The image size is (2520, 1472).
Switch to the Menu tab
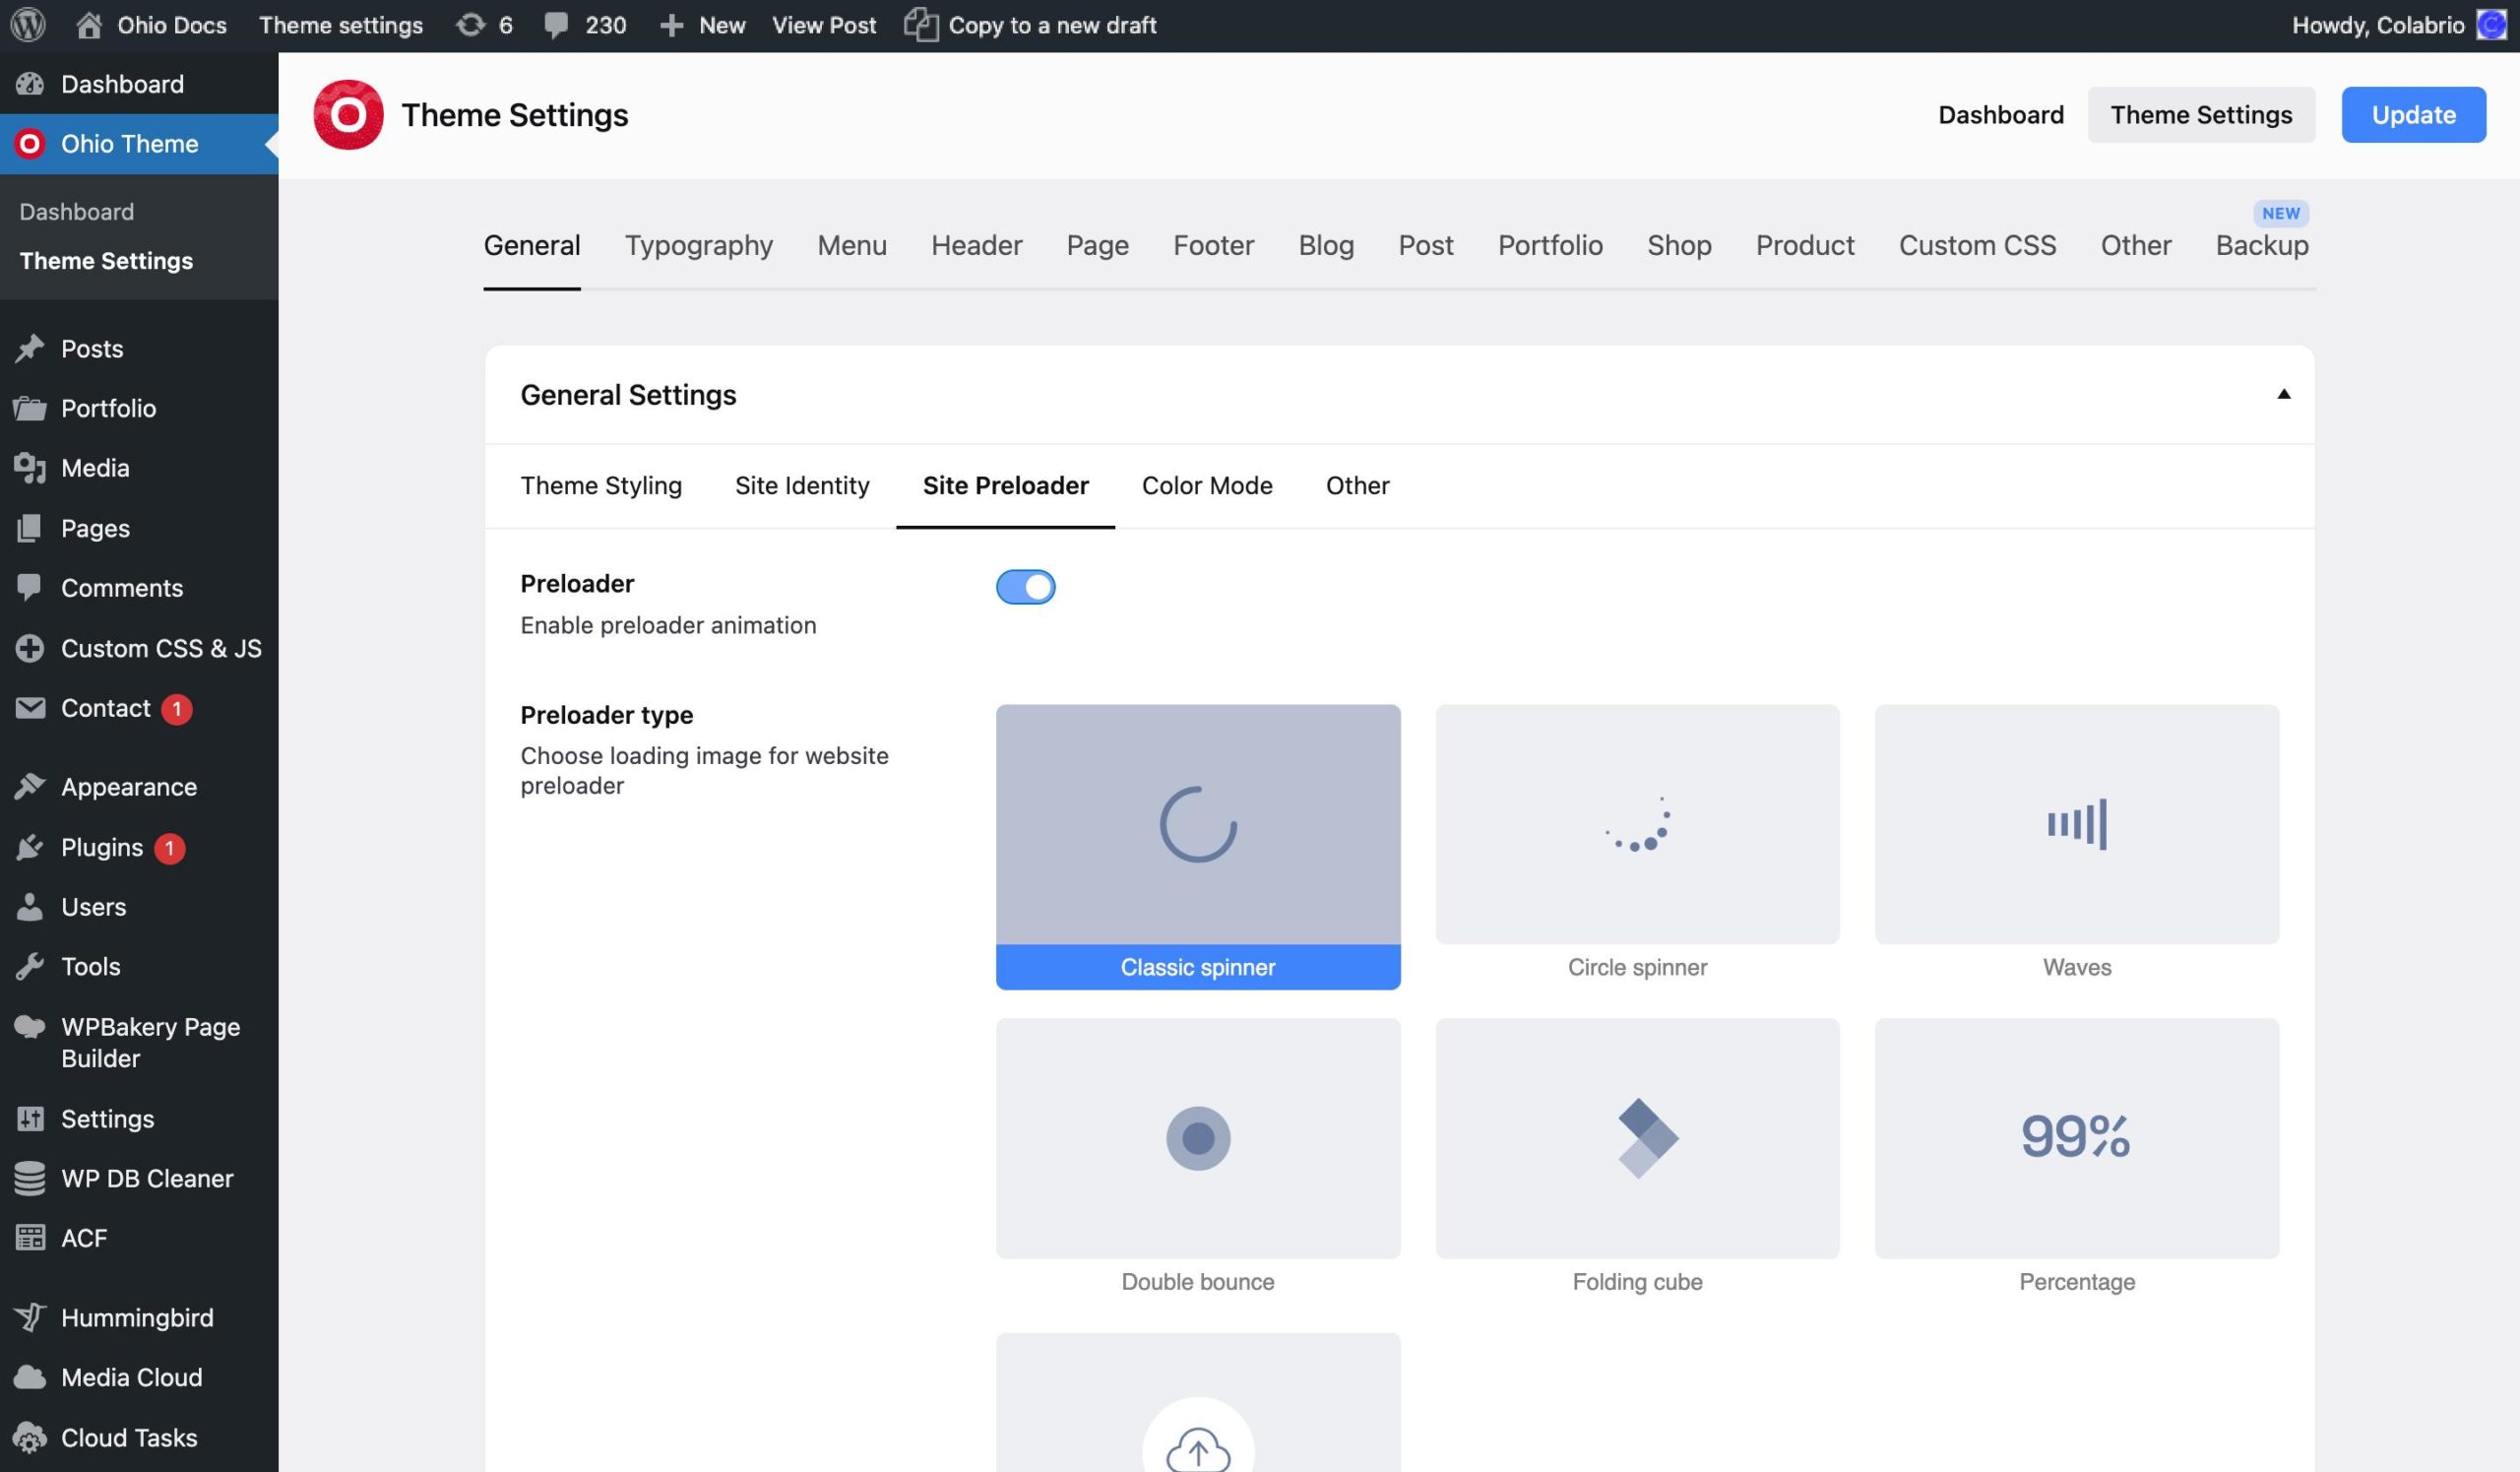(852, 245)
